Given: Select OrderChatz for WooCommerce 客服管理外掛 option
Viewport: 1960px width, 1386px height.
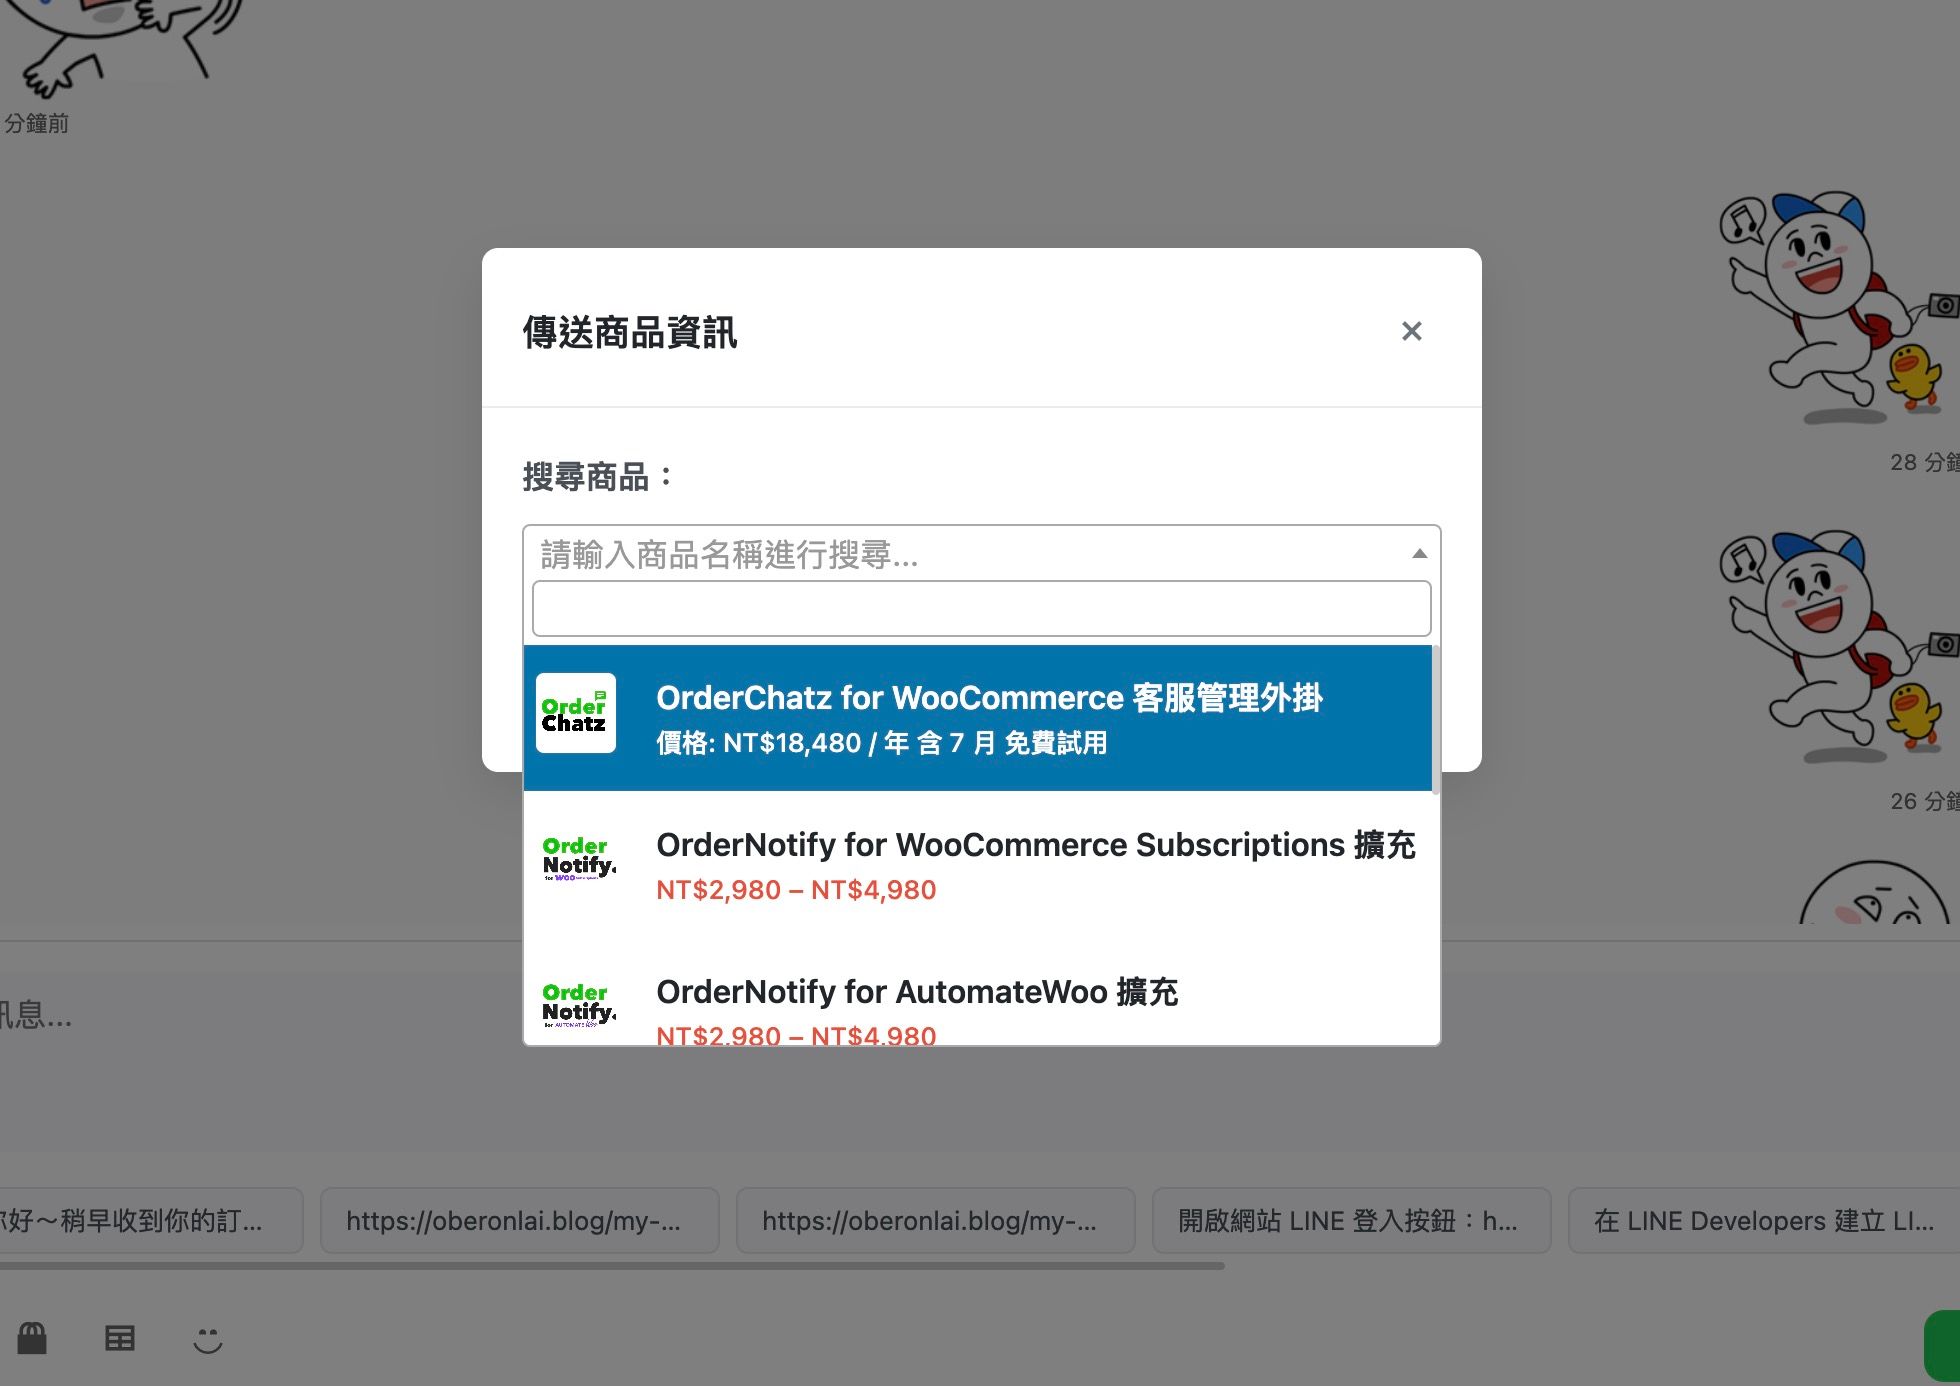Looking at the screenshot, I should pyautogui.click(x=988, y=717).
